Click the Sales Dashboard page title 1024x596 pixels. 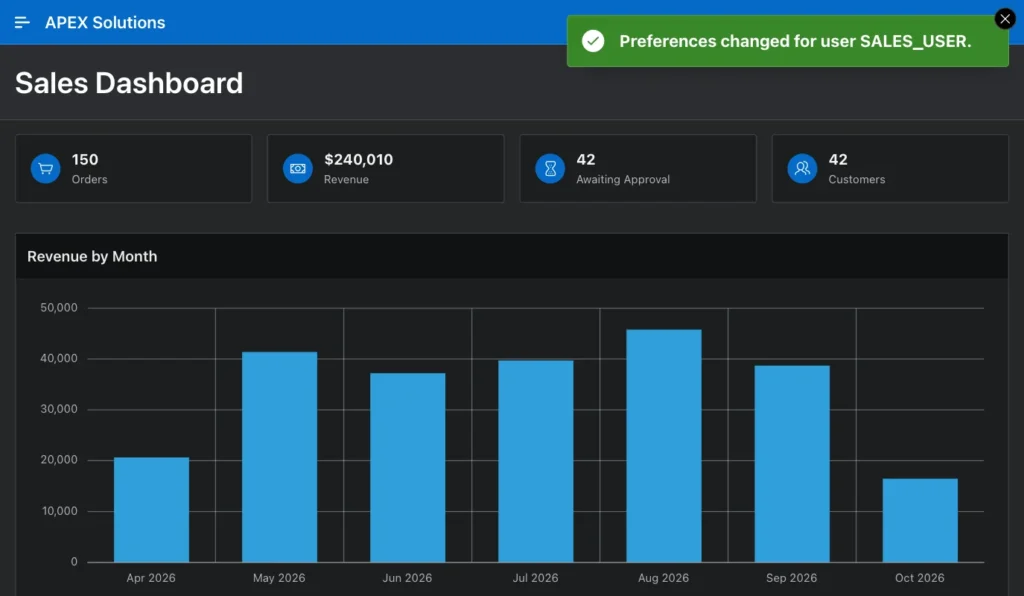[x=129, y=83]
